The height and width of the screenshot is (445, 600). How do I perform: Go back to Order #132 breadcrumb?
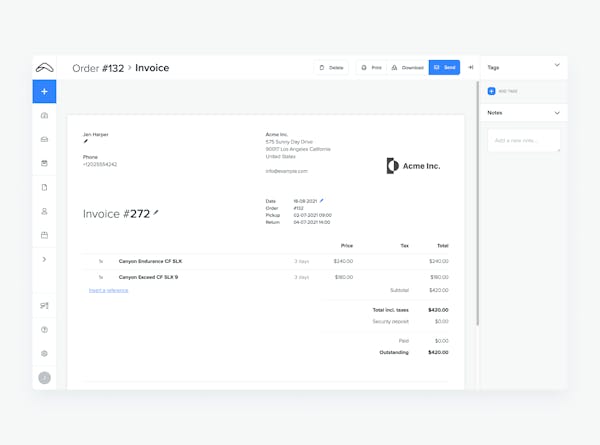pyautogui.click(x=98, y=68)
